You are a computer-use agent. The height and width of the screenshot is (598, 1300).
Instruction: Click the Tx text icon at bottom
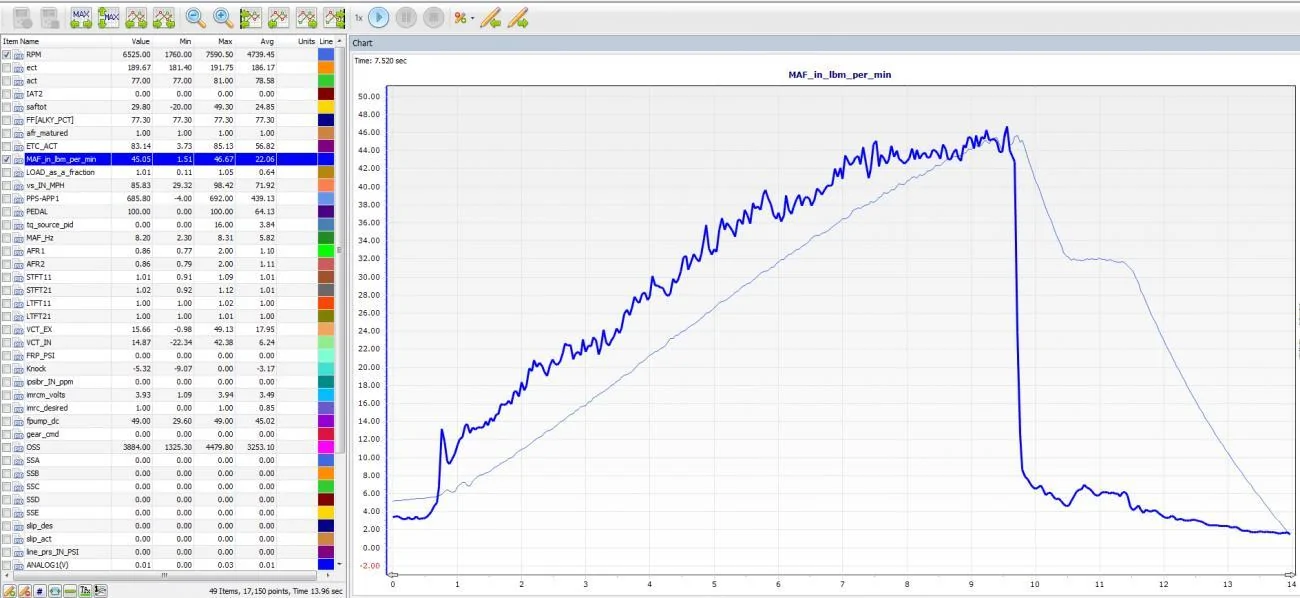pyautogui.click(x=85, y=591)
